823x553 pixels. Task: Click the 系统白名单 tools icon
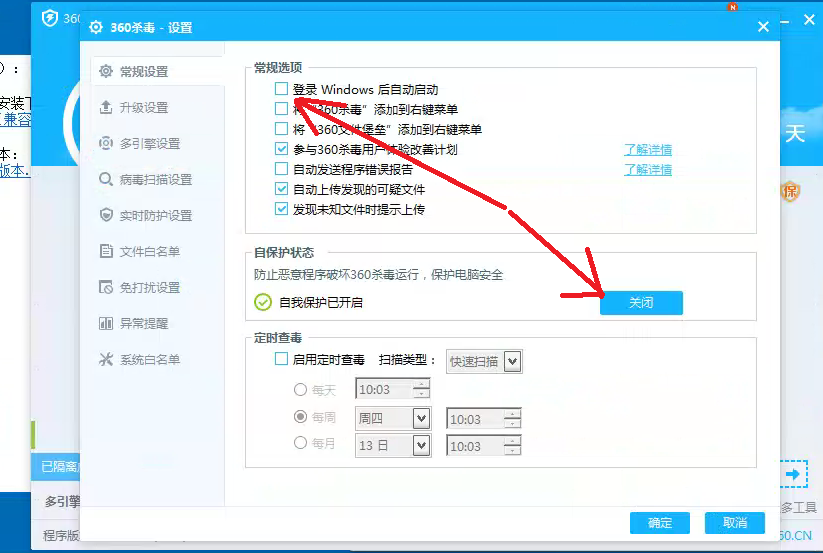(106, 359)
